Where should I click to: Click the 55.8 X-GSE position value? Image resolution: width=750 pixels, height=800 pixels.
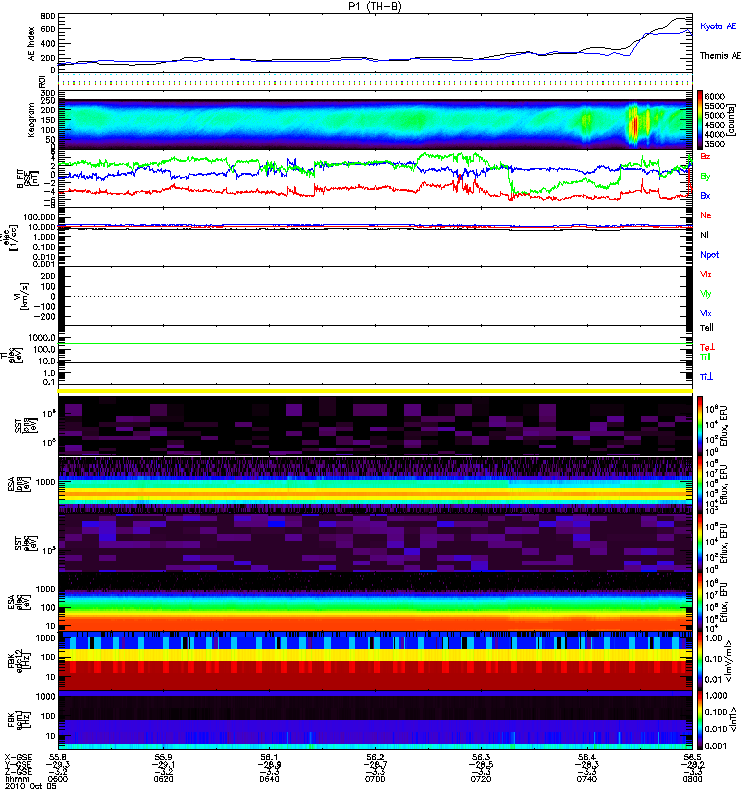[57, 757]
